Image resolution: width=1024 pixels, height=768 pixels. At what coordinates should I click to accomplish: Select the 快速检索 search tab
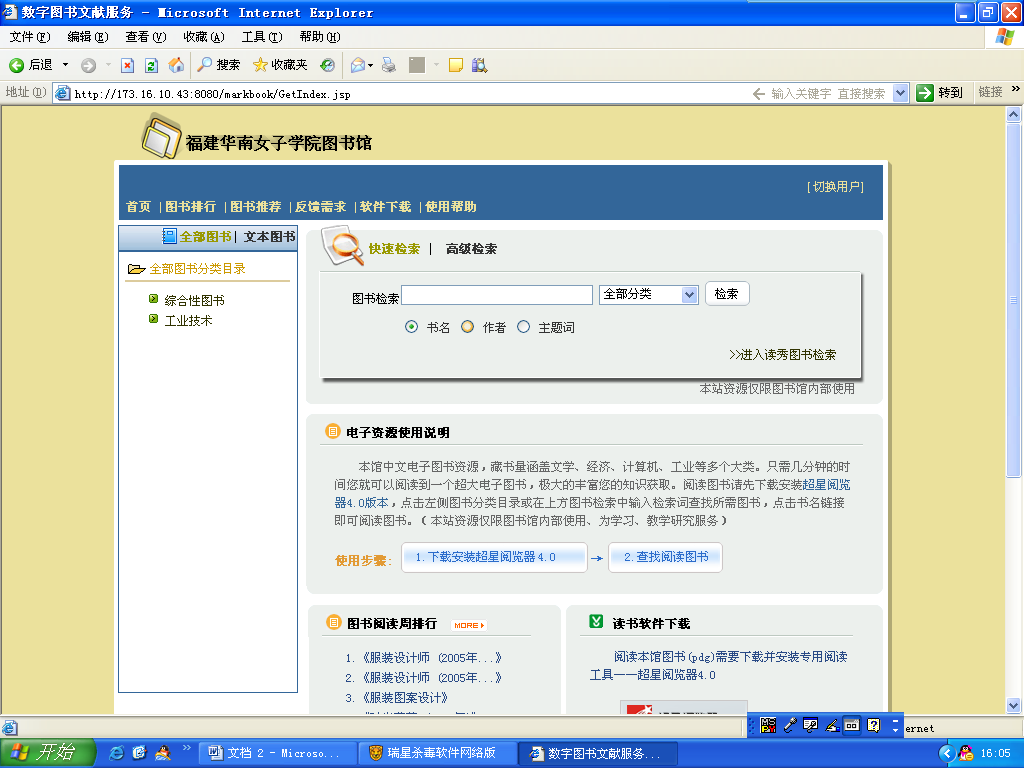click(394, 249)
